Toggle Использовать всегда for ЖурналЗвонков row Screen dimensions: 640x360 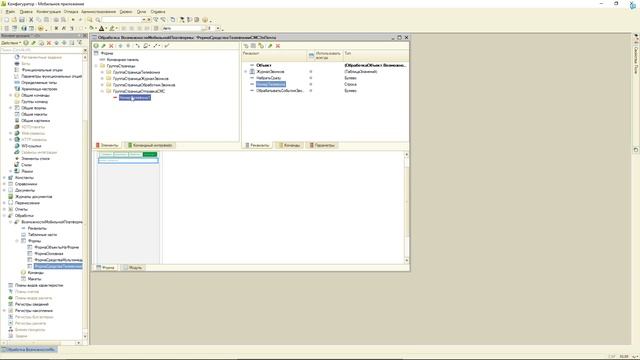[x=311, y=71]
